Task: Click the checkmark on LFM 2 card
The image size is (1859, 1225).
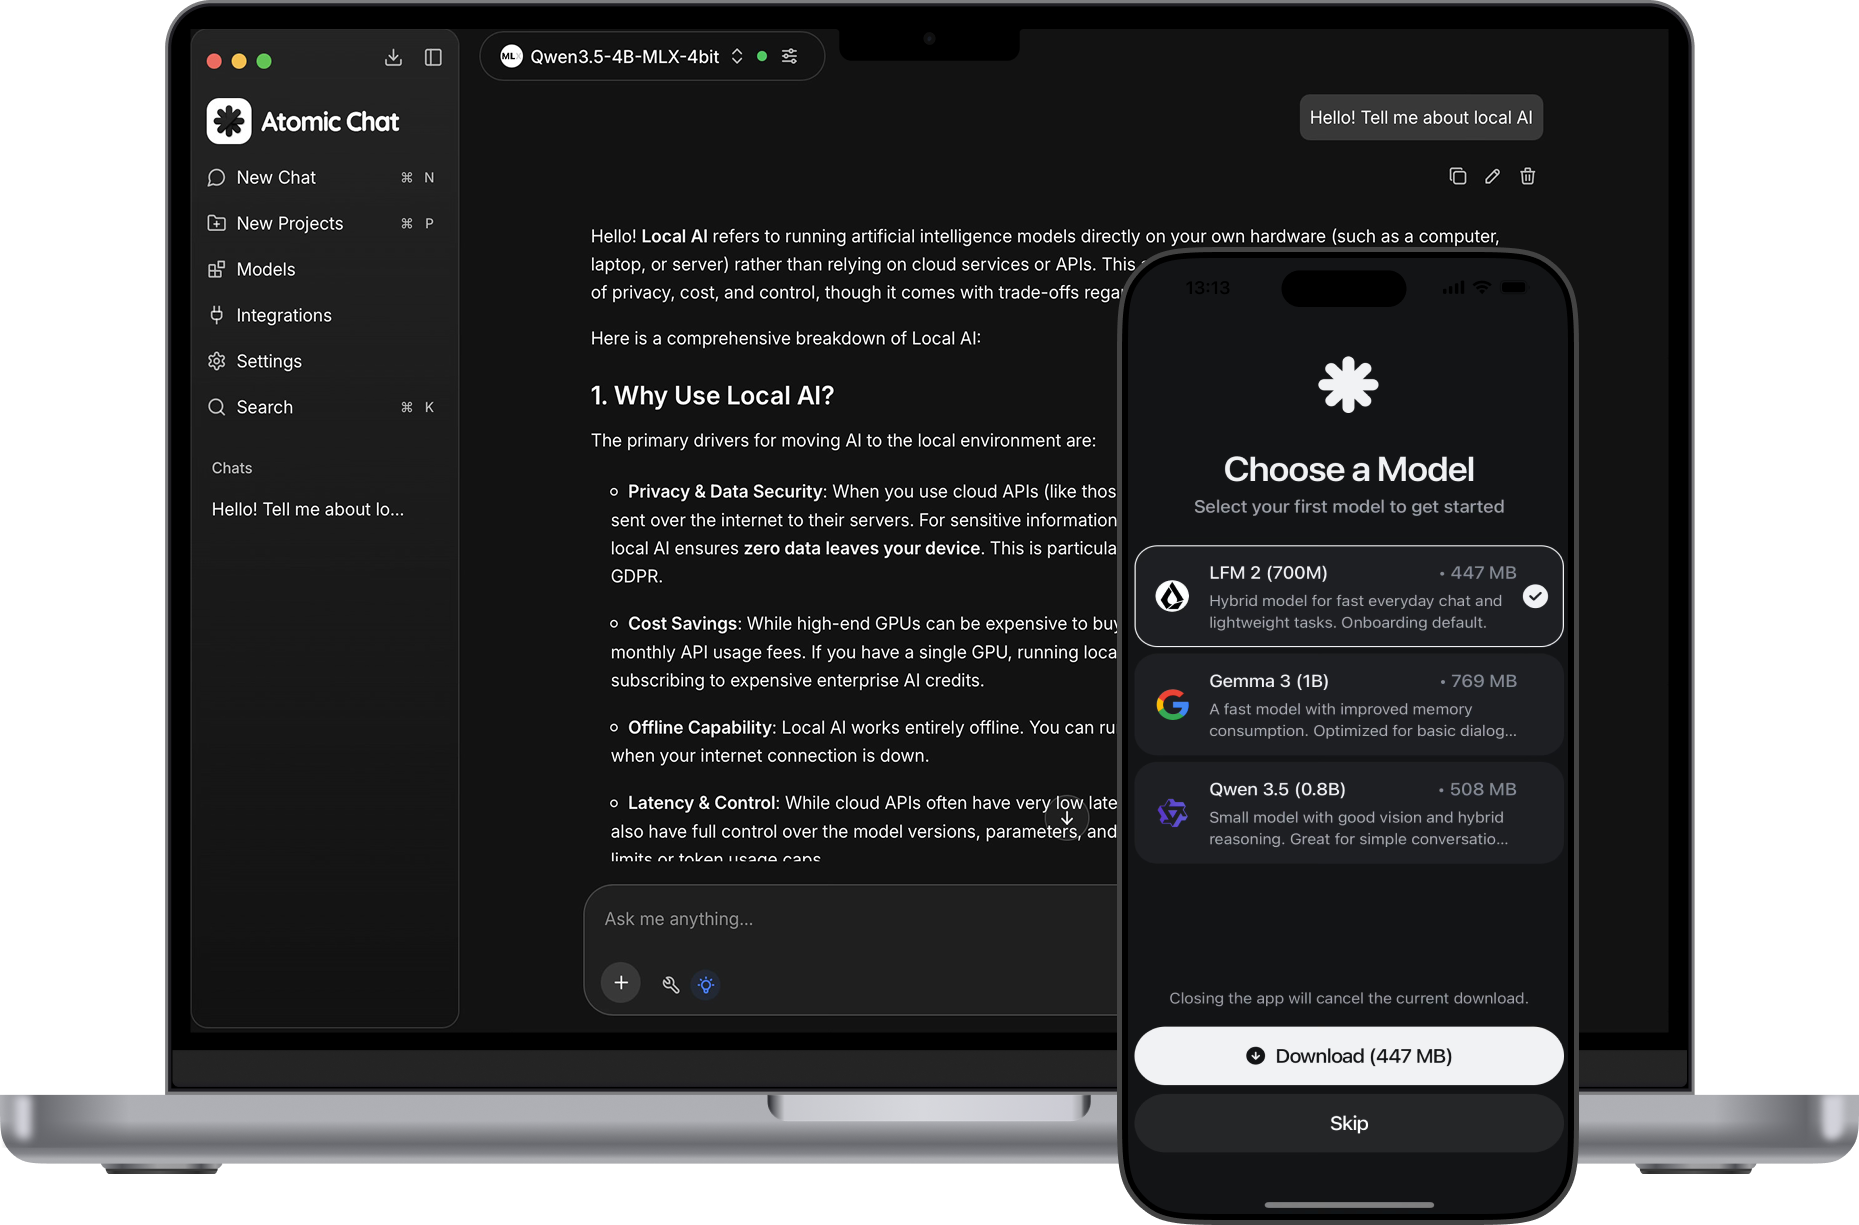Action: point(1535,596)
